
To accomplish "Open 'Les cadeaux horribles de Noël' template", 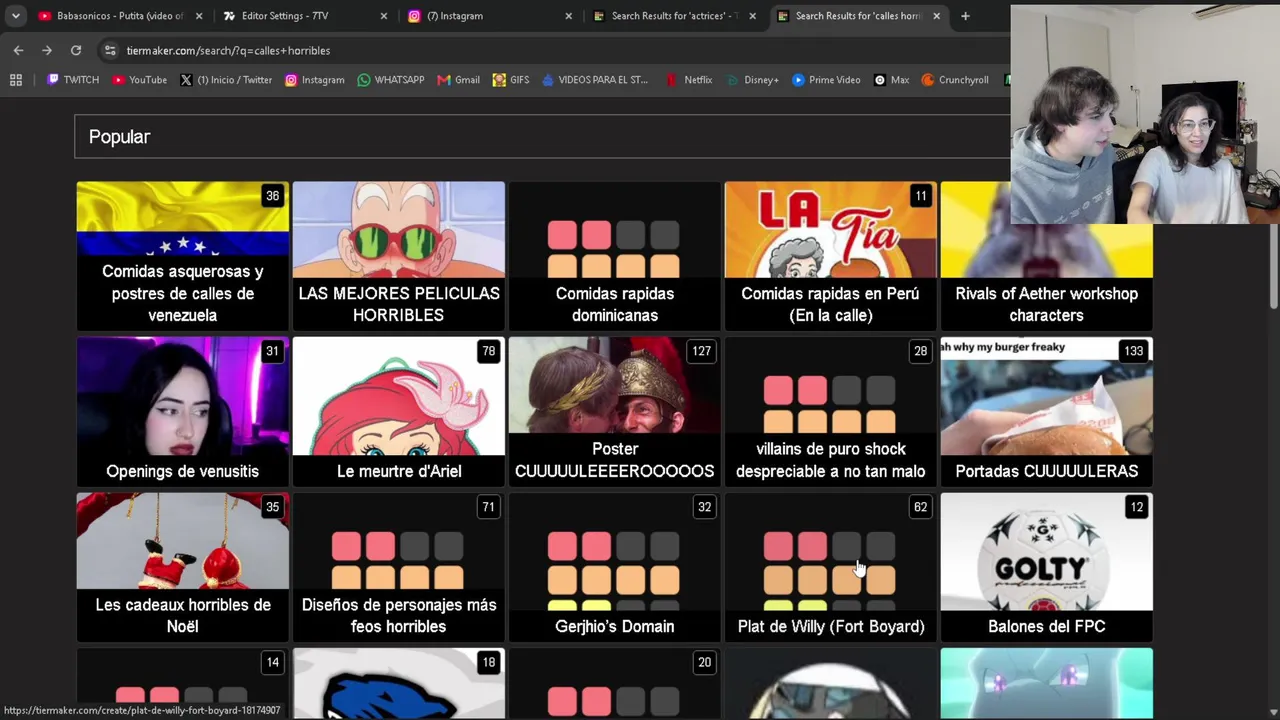I will tap(182, 567).
